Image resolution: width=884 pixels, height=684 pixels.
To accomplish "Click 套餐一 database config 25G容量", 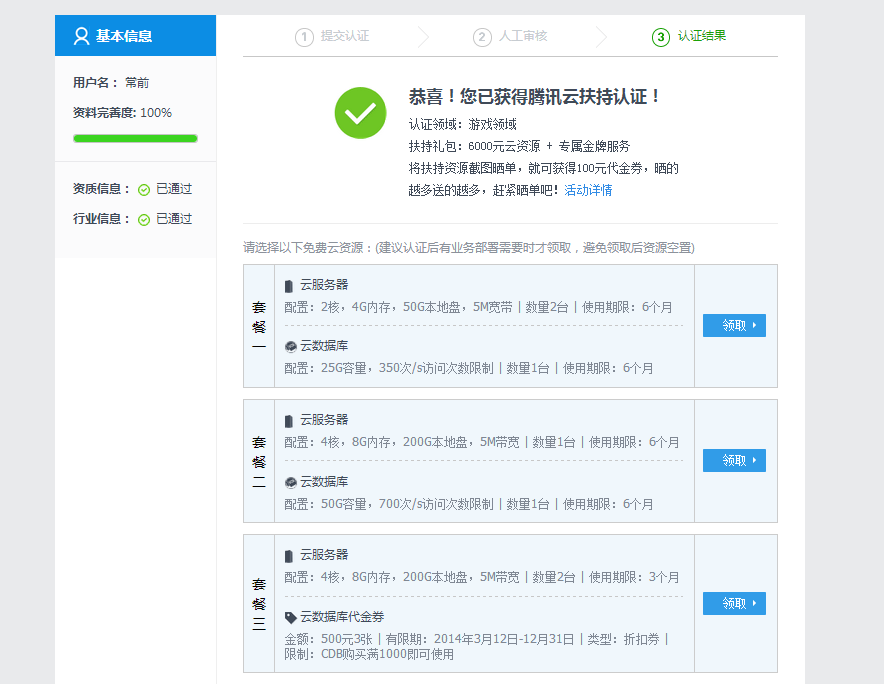I will (468, 368).
